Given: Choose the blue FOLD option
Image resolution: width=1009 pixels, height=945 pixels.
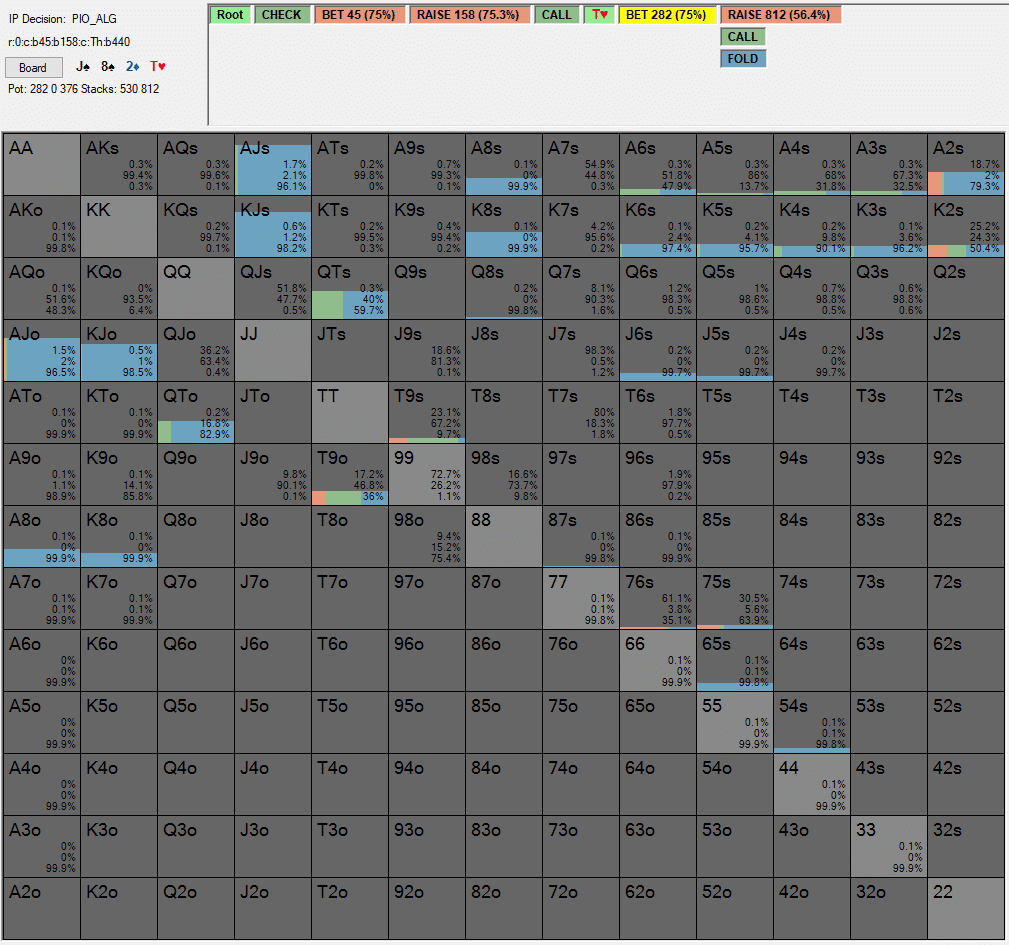Looking at the screenshot, I should [x=742, y=59].
